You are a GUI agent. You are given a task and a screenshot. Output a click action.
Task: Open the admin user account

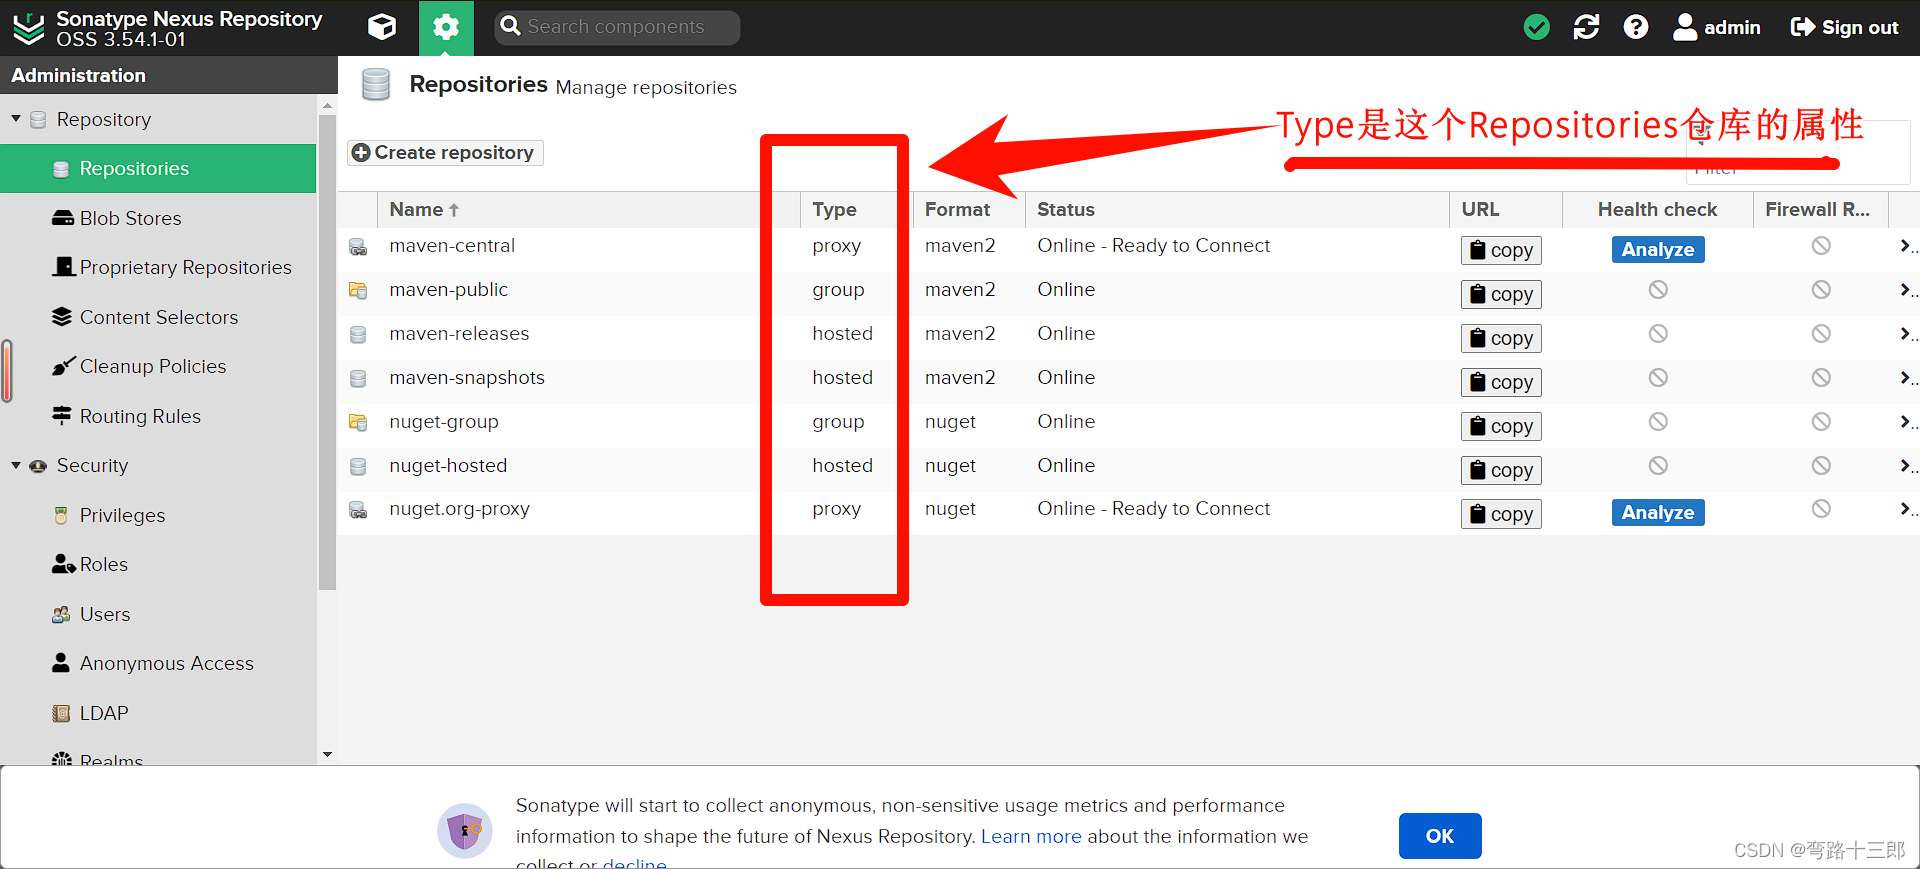pyautogui.click(x=1717, y=27)
